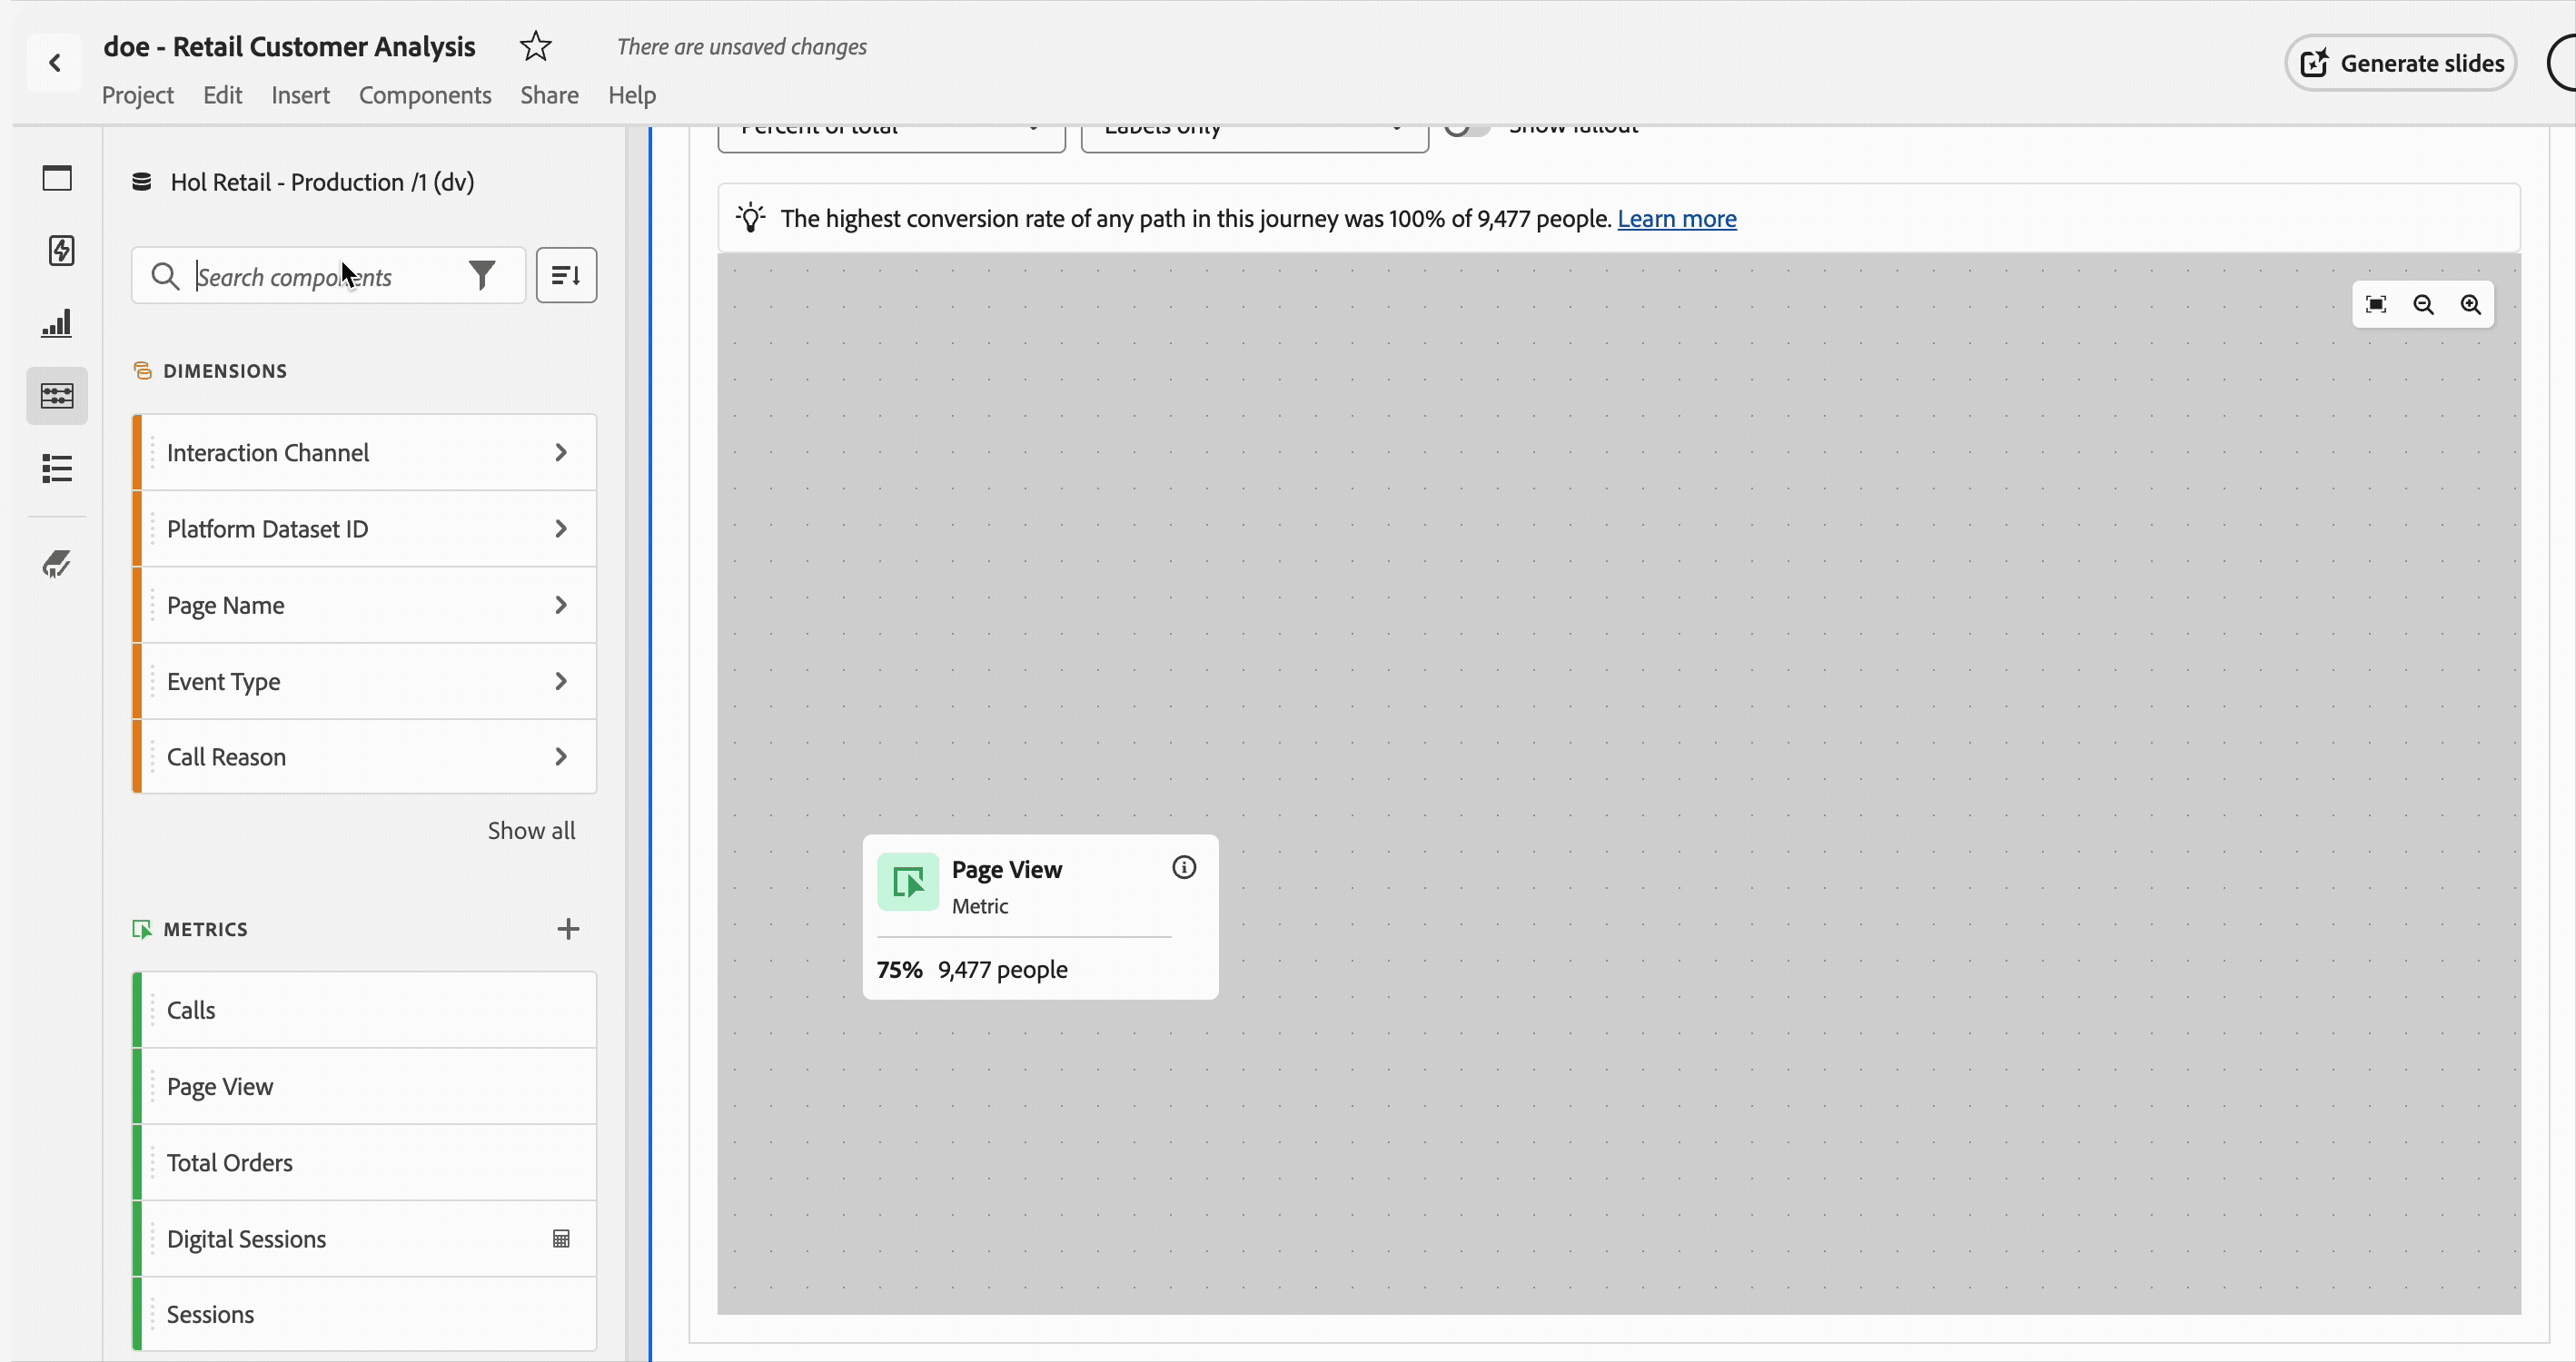This screenshot has height=1362, width=2576.
Task: Click the calculator icon on Digital Sessions
Action: click(x=561, y=1239)
